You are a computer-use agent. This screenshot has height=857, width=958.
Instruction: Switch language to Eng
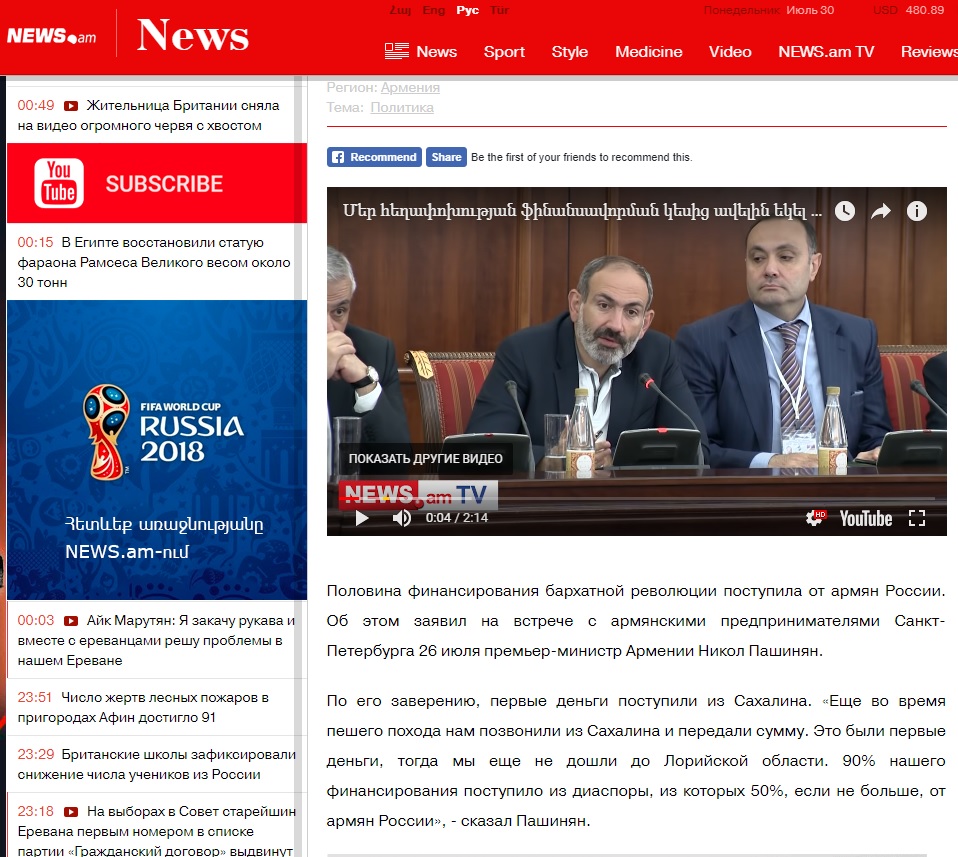click(434, 10)
